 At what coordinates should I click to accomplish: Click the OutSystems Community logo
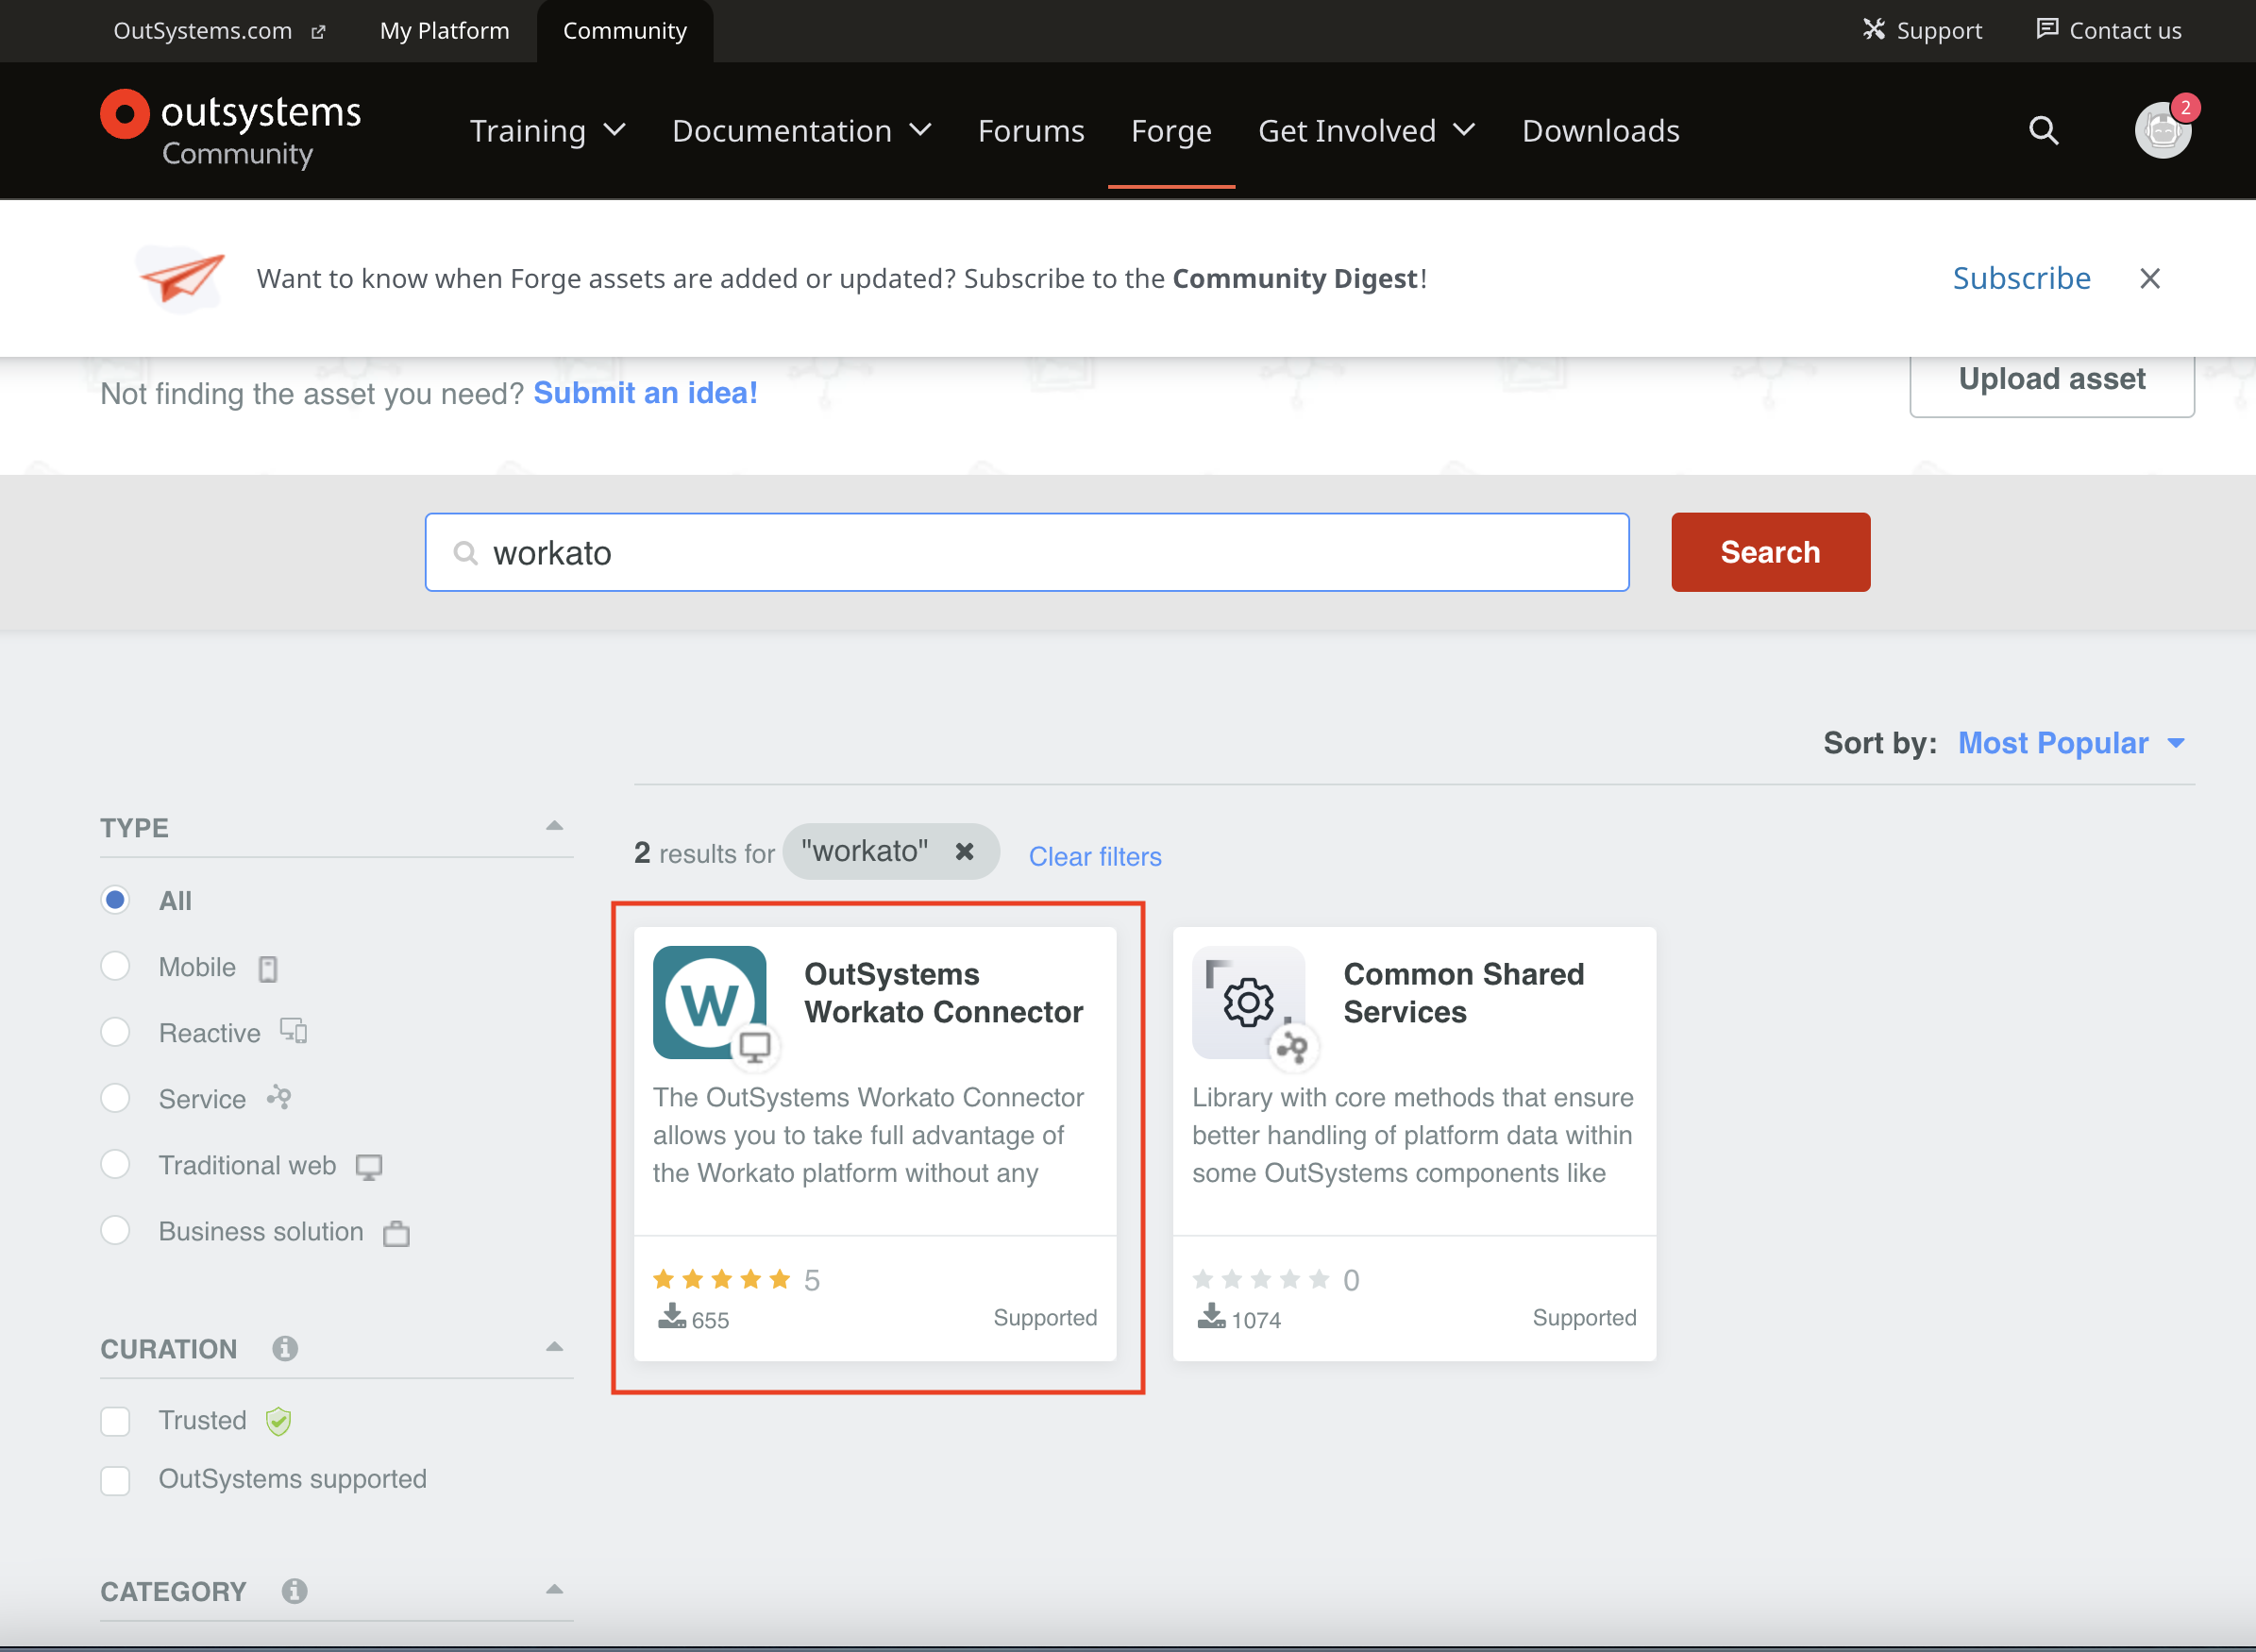231,130
